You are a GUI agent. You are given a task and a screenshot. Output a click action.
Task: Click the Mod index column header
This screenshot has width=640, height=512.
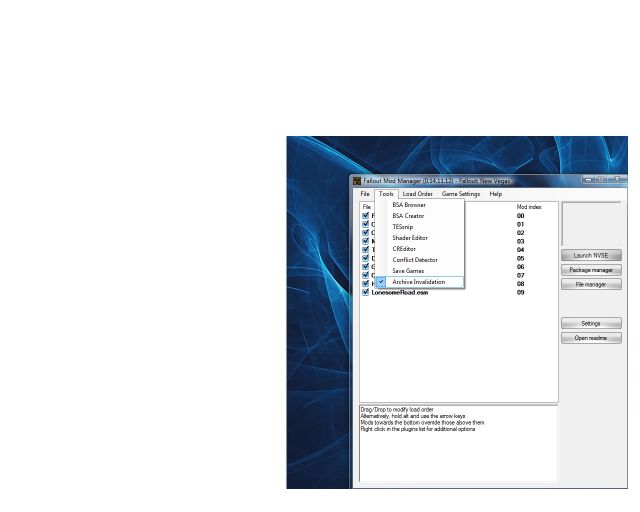(x=529, y=207)
